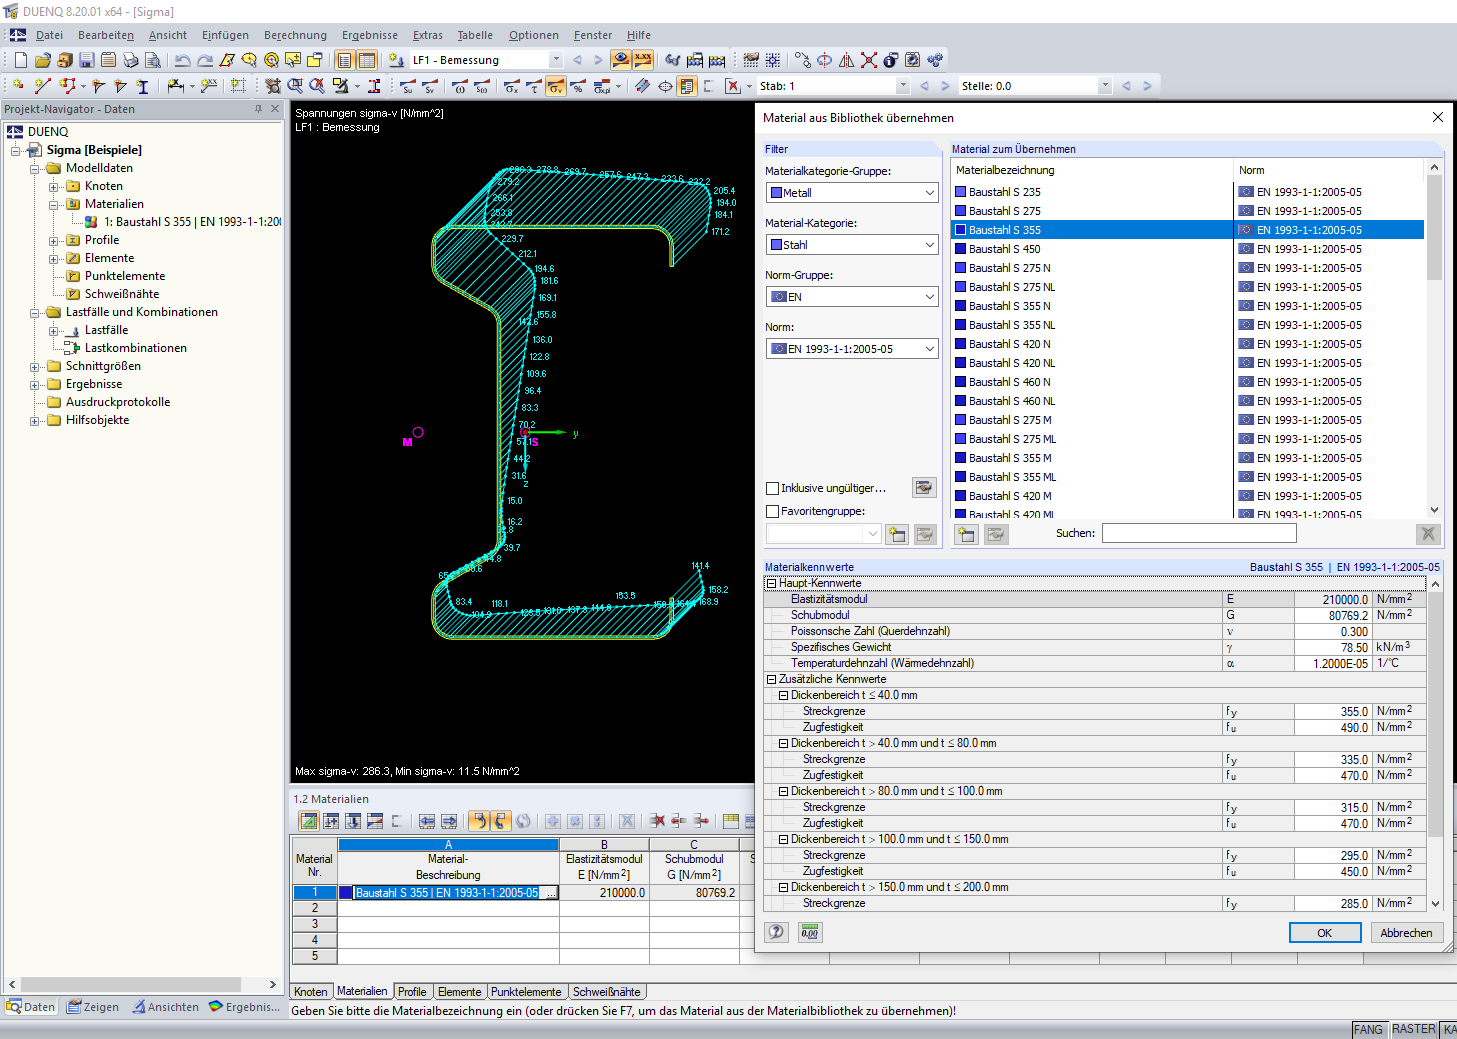This screenshot has width=1457, height=1039.
Task: Click the tau shear stress icon
Action: tap(534, 87)
